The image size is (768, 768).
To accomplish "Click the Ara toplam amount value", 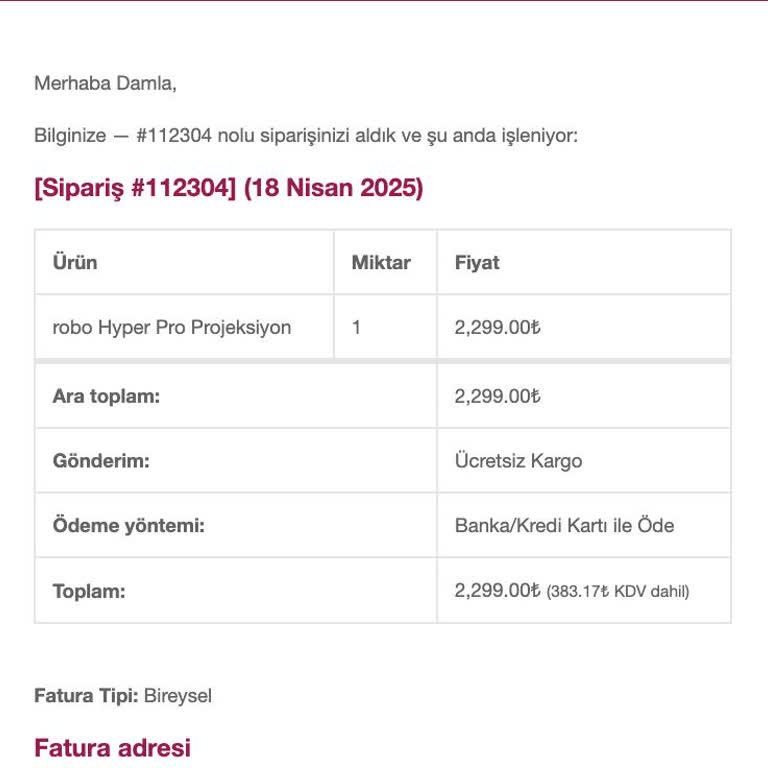I will [x=497, y=396].
